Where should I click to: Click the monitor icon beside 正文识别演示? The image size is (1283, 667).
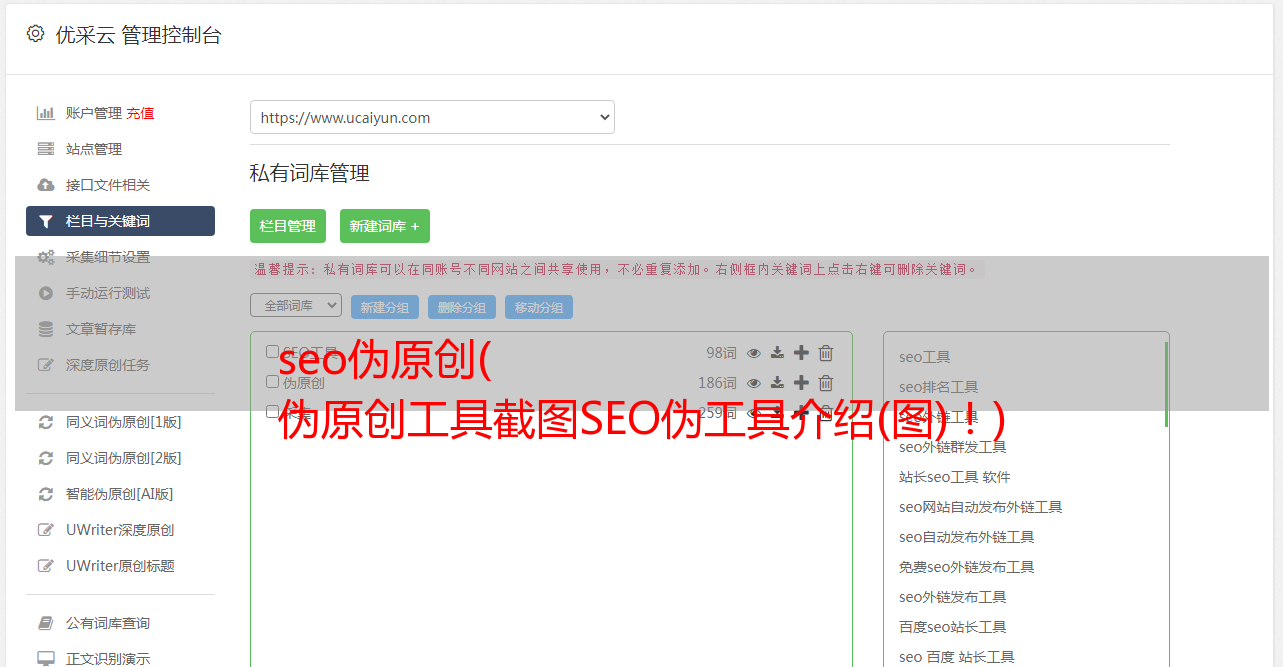coord(46,659)
